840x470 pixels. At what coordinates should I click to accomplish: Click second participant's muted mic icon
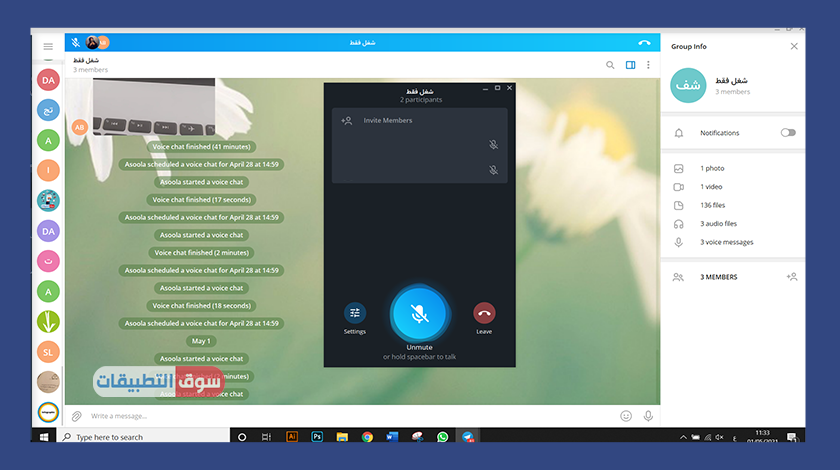pyautogui.click(x=493, y=170)
